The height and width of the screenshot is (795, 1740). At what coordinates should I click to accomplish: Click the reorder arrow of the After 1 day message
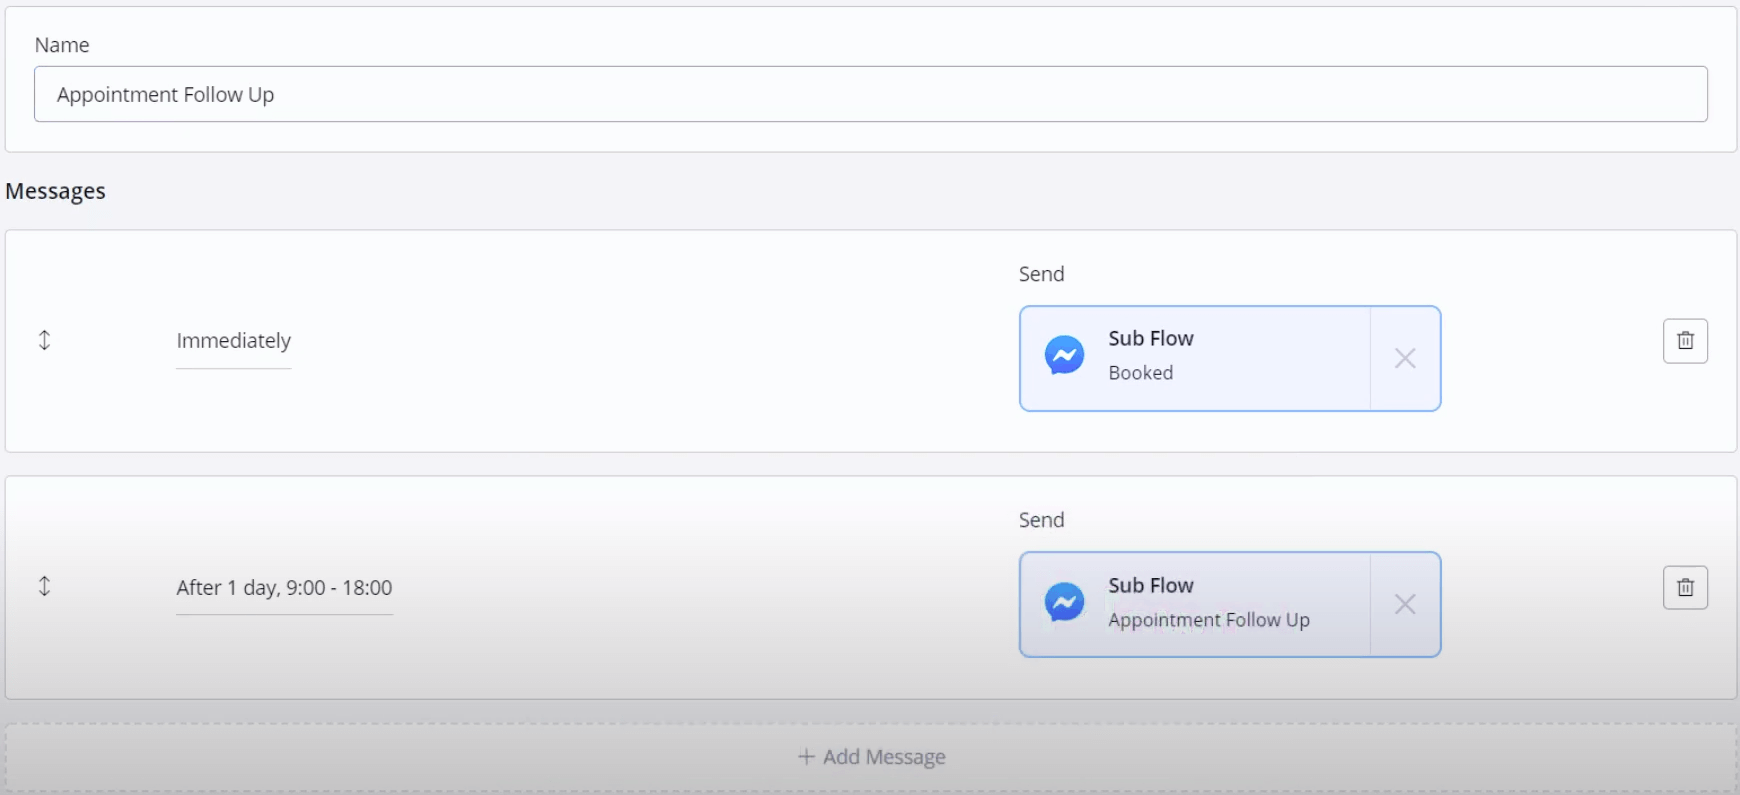point(44,586)
